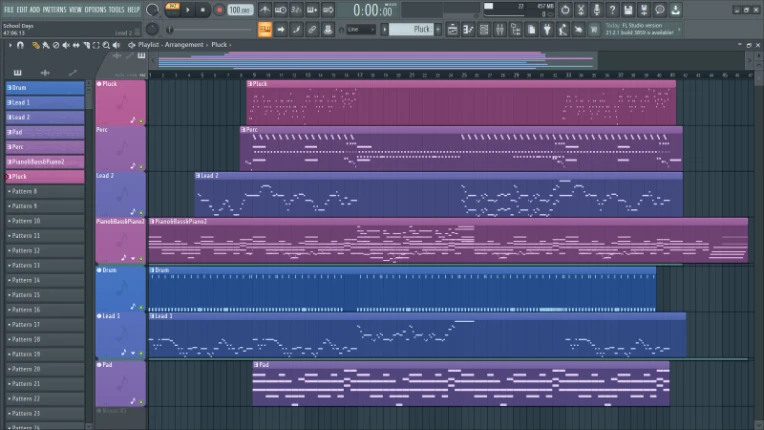Image resolution: width=764 pixels, height=430 pixels.
Task: Toggle loop recording icon
Action: tap(328, 10)
